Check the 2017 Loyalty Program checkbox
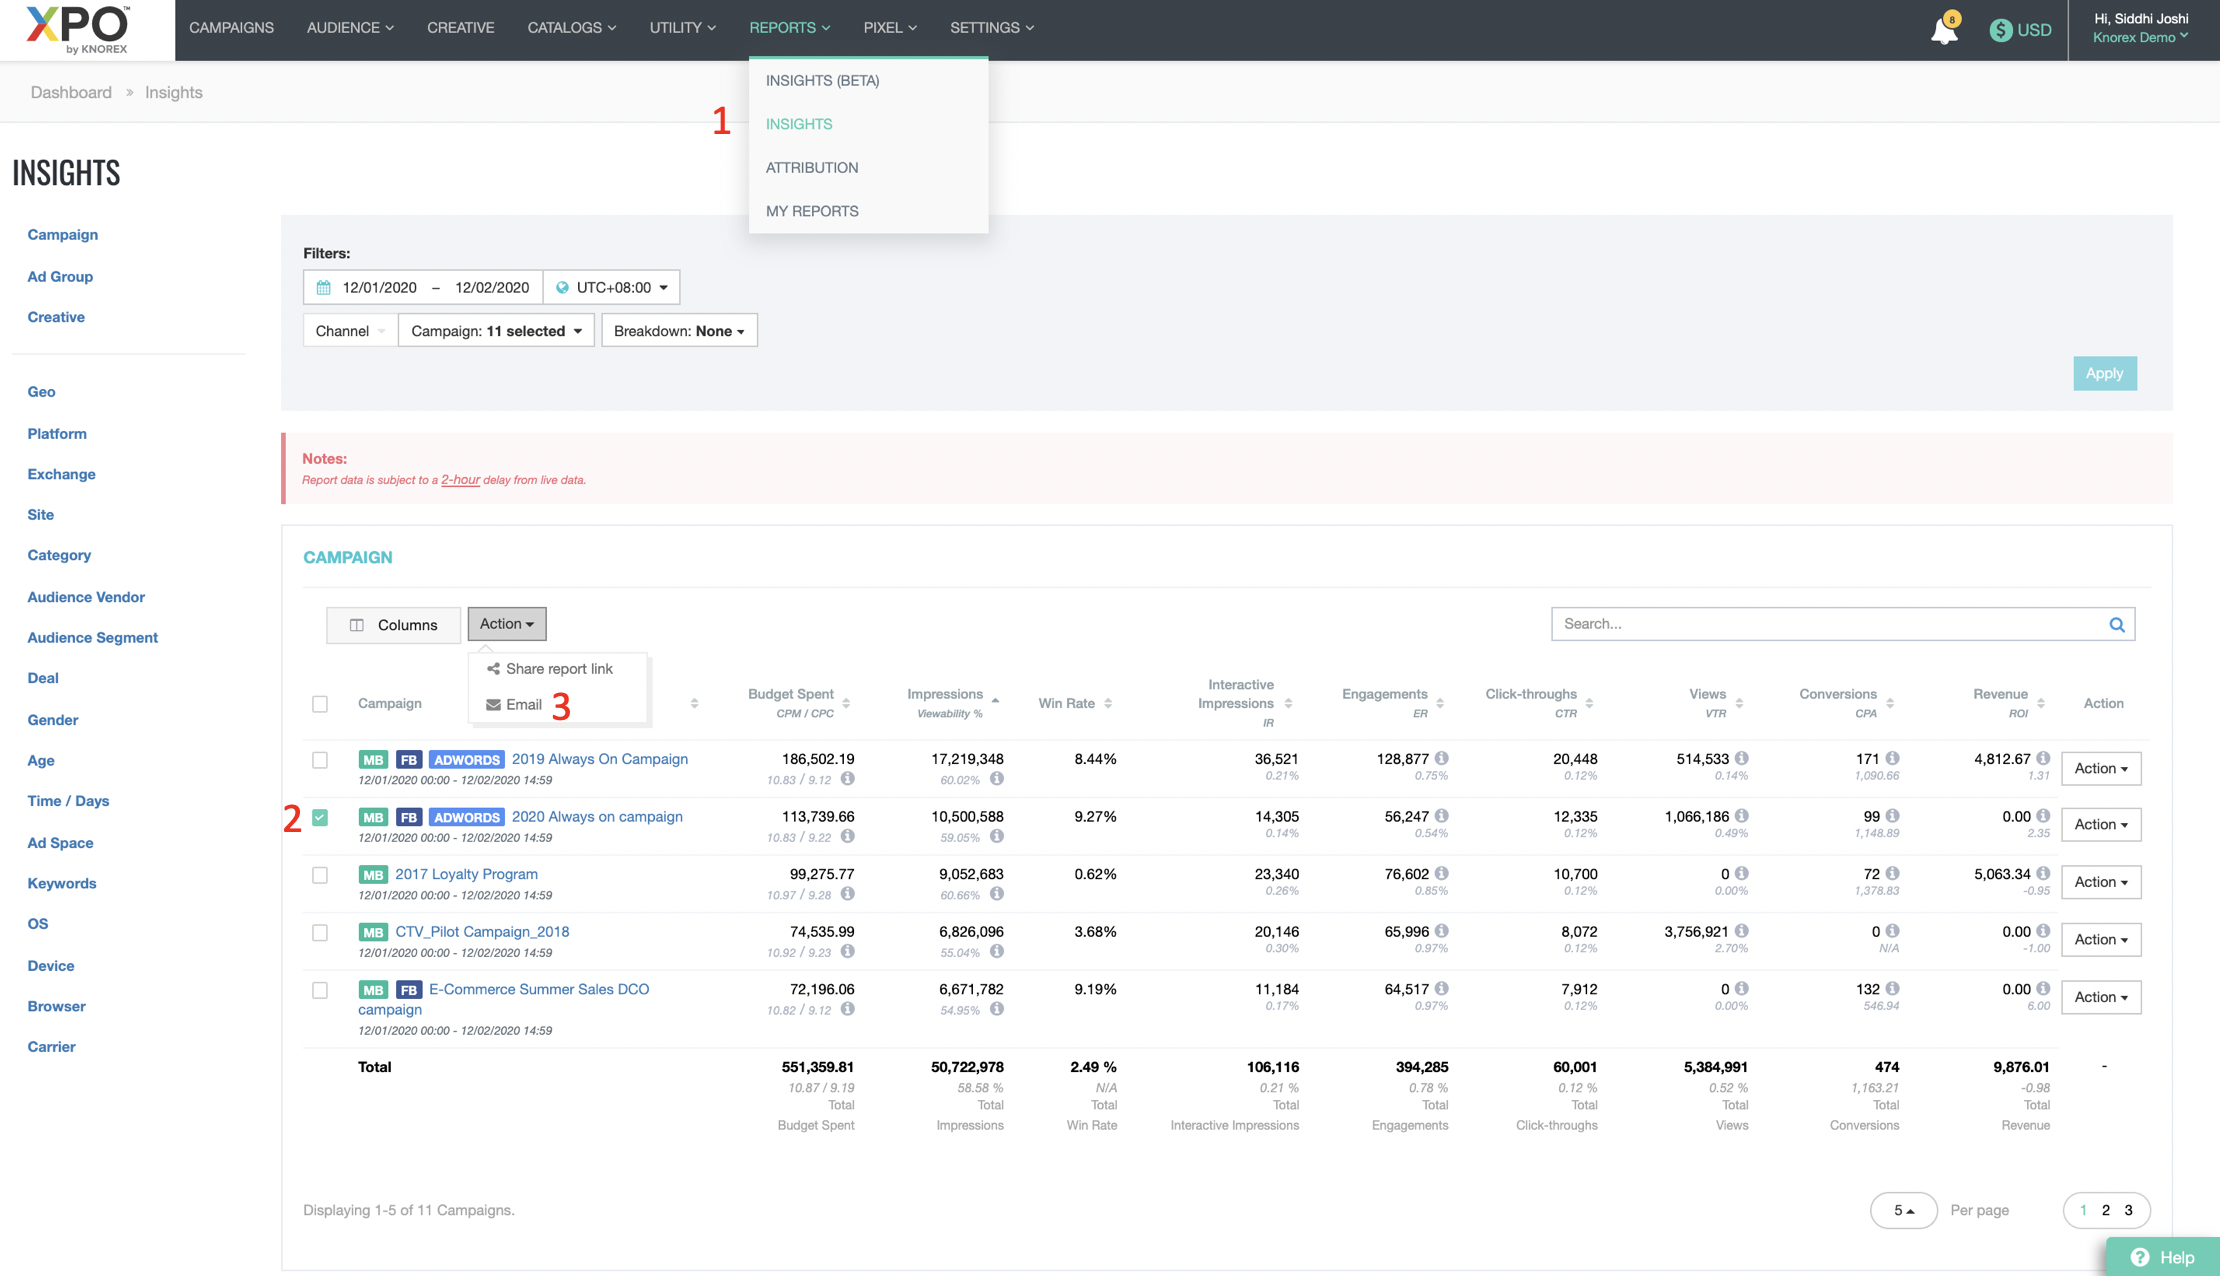2222x1276 pixels. pyautogui.click(x=320, y=875)
